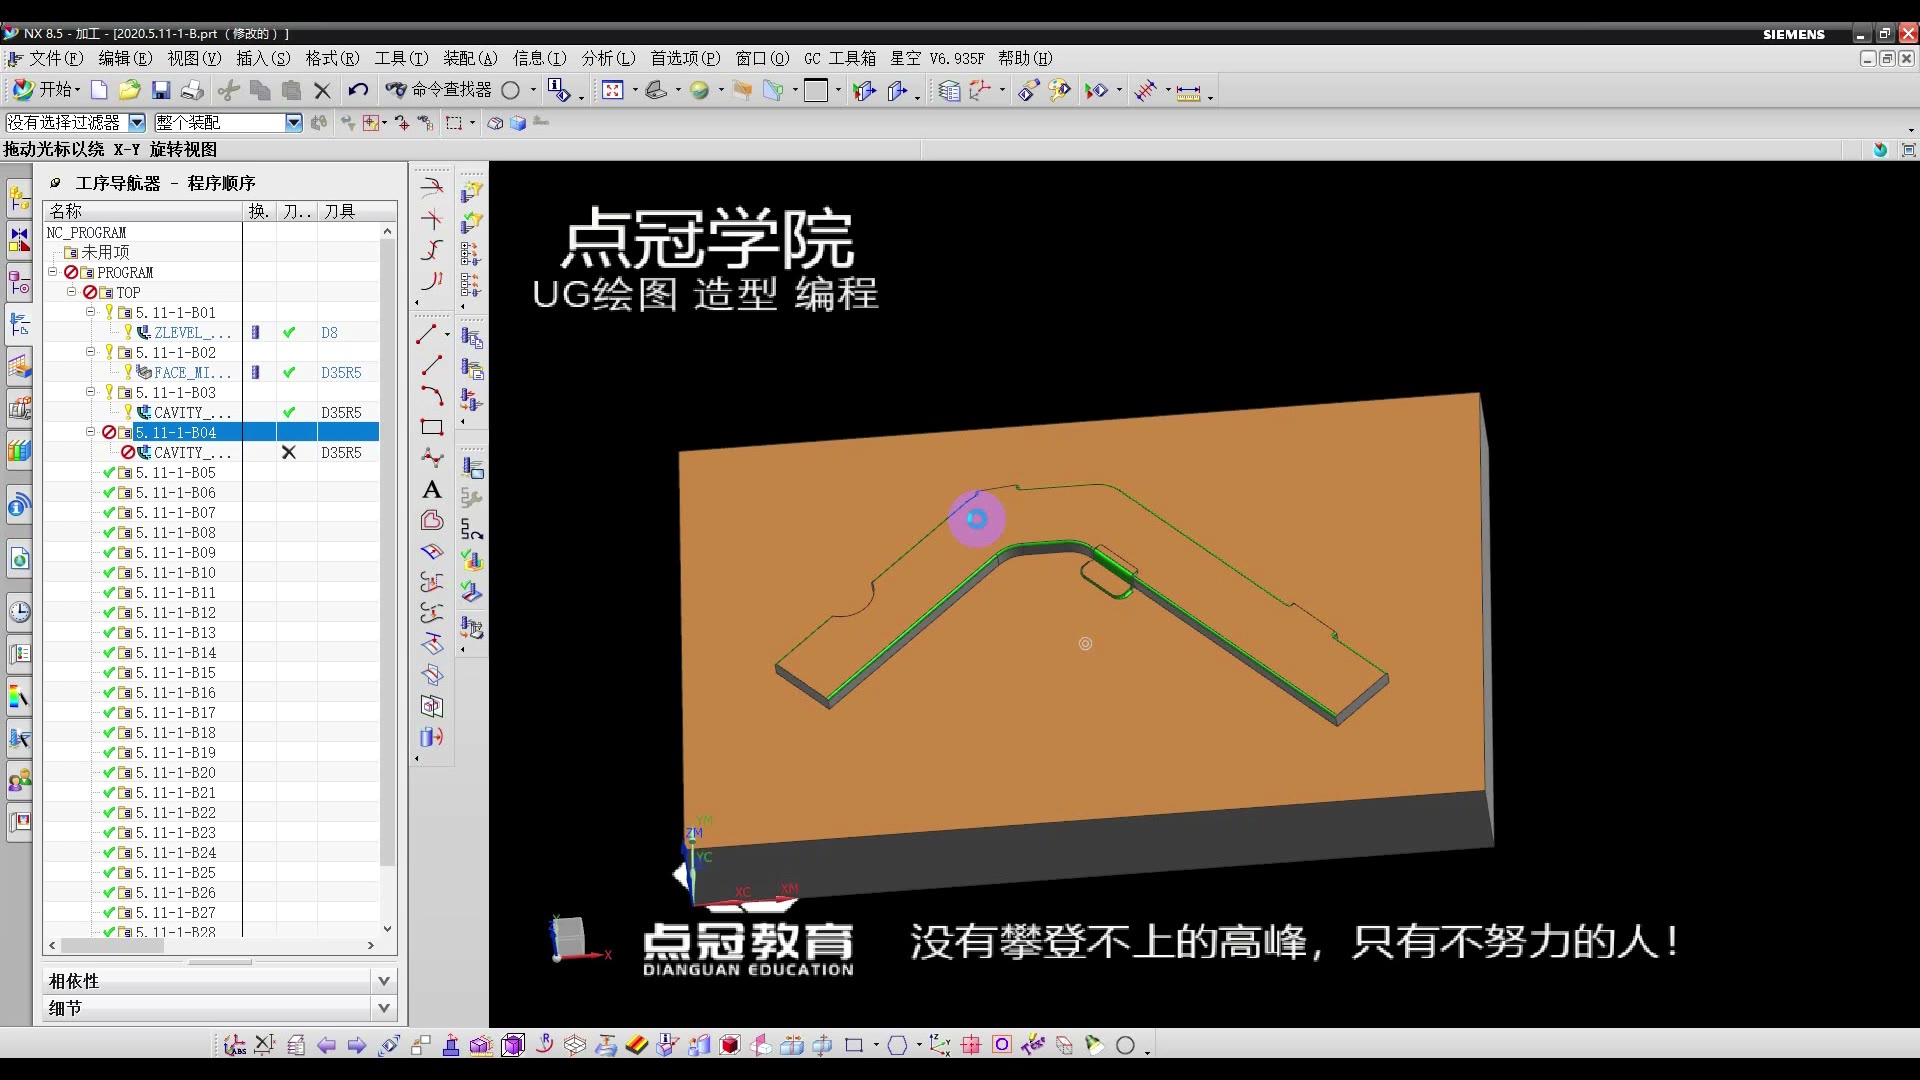
Task: Select the Arc tool in vertical toolbar
Action: coord(432,396)
